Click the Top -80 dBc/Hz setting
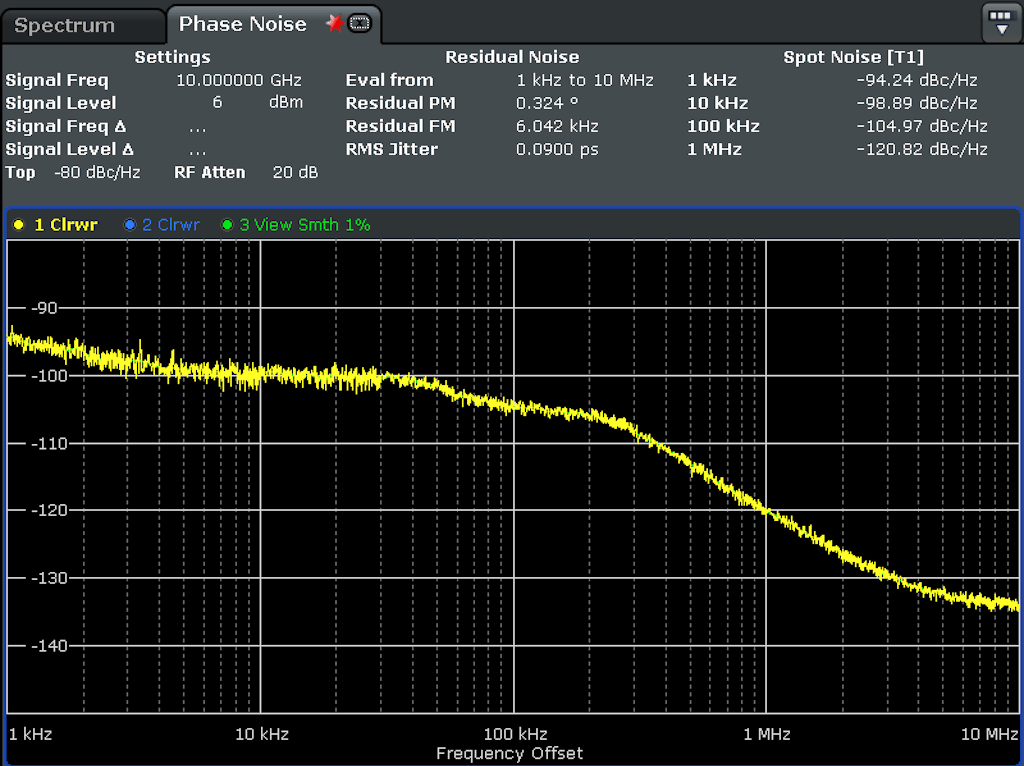Viewport: 1024px width, 766px height. coord(97,172)
